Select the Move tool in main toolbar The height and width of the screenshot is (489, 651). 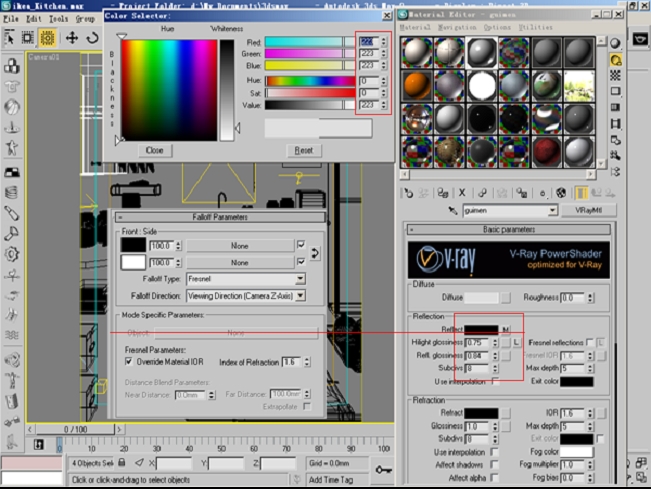pos(72,38)
